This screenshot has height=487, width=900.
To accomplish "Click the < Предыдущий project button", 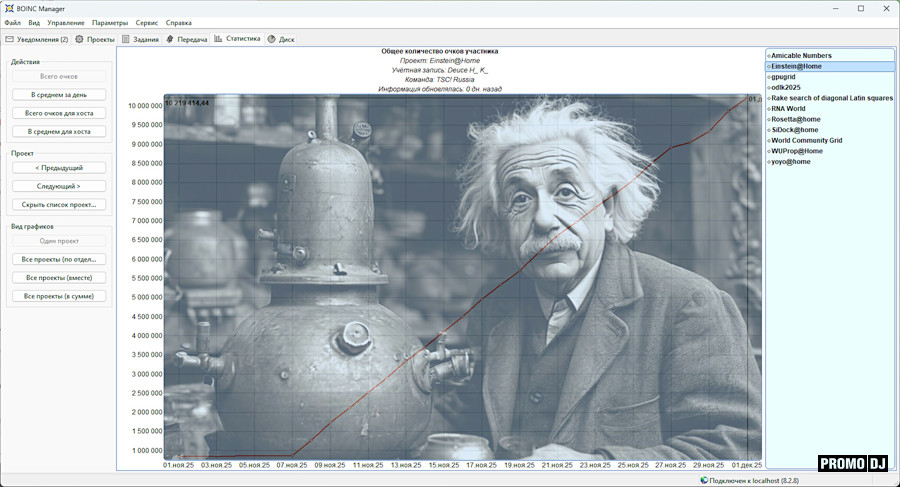I will click(58, 168).
